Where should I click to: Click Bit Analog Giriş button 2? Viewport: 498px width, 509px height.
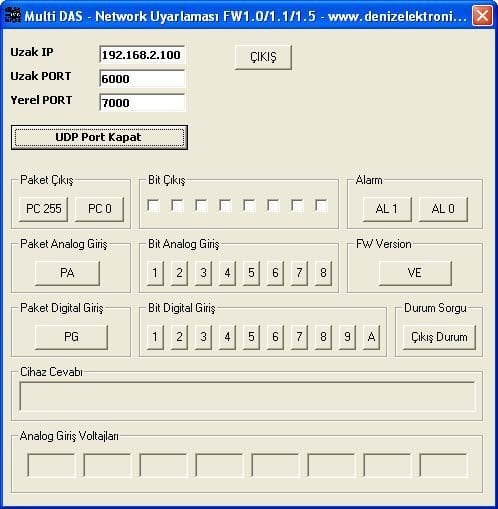click(x=179, y=273)
